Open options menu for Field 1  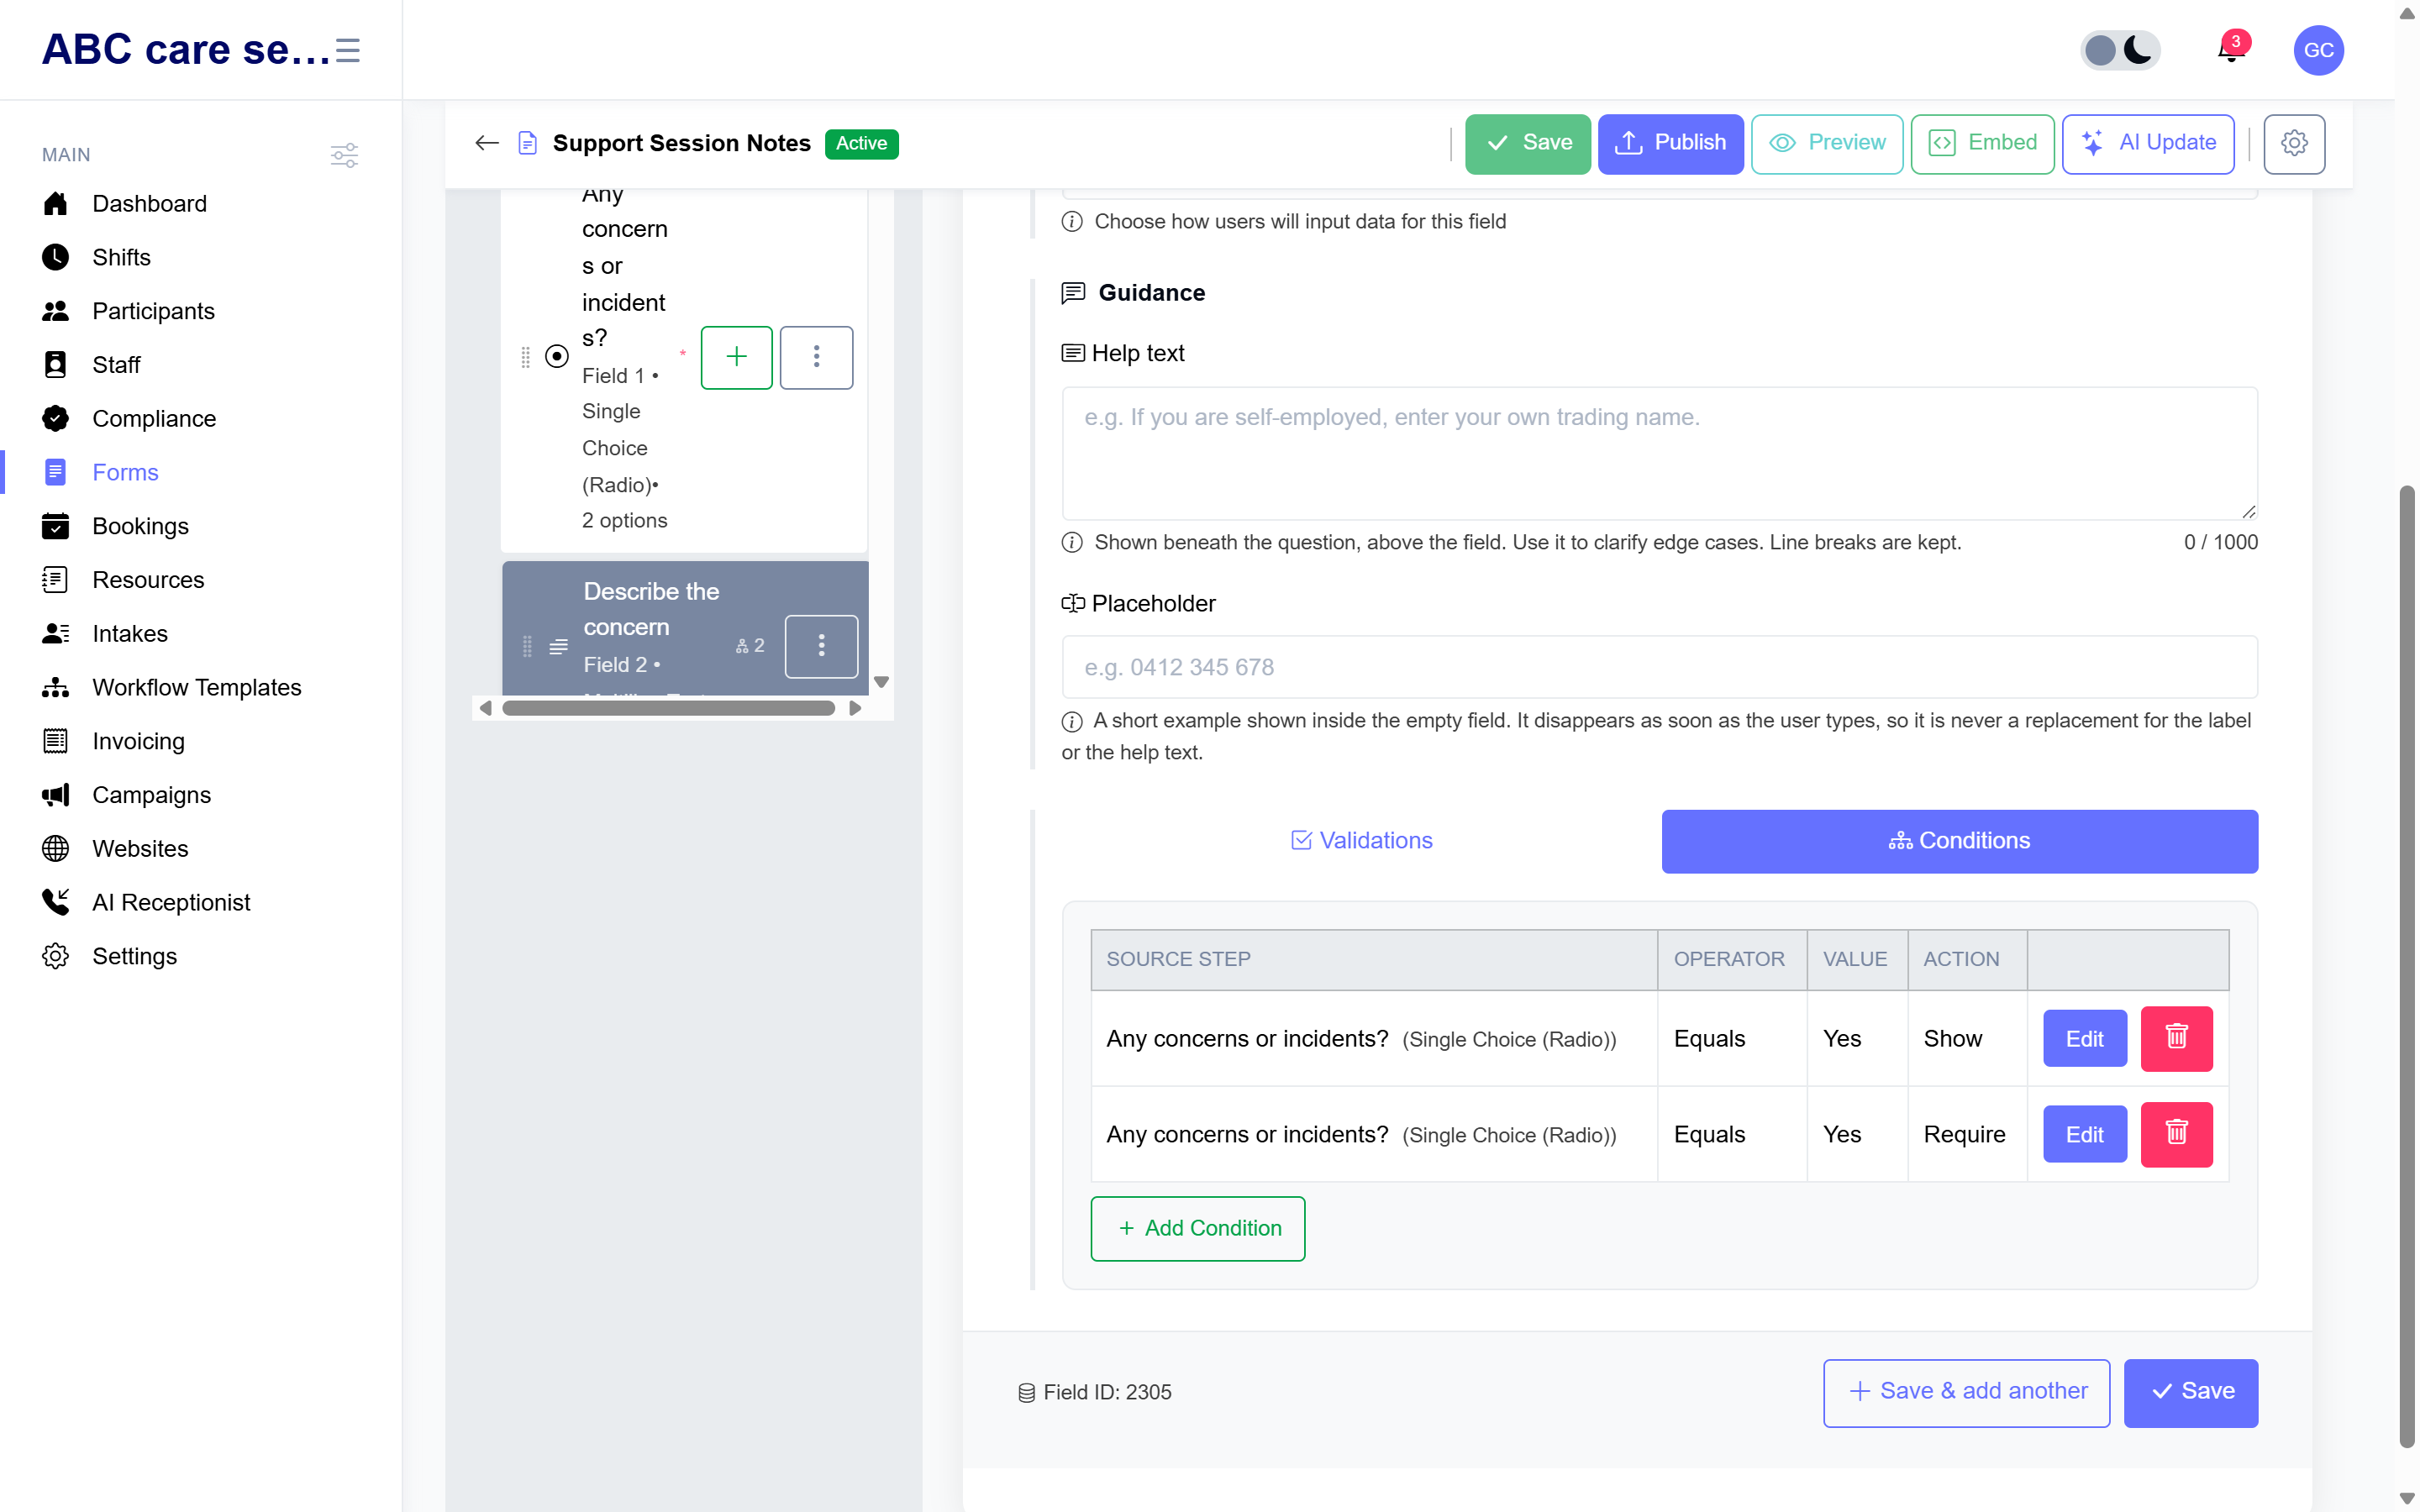(816, 357)
